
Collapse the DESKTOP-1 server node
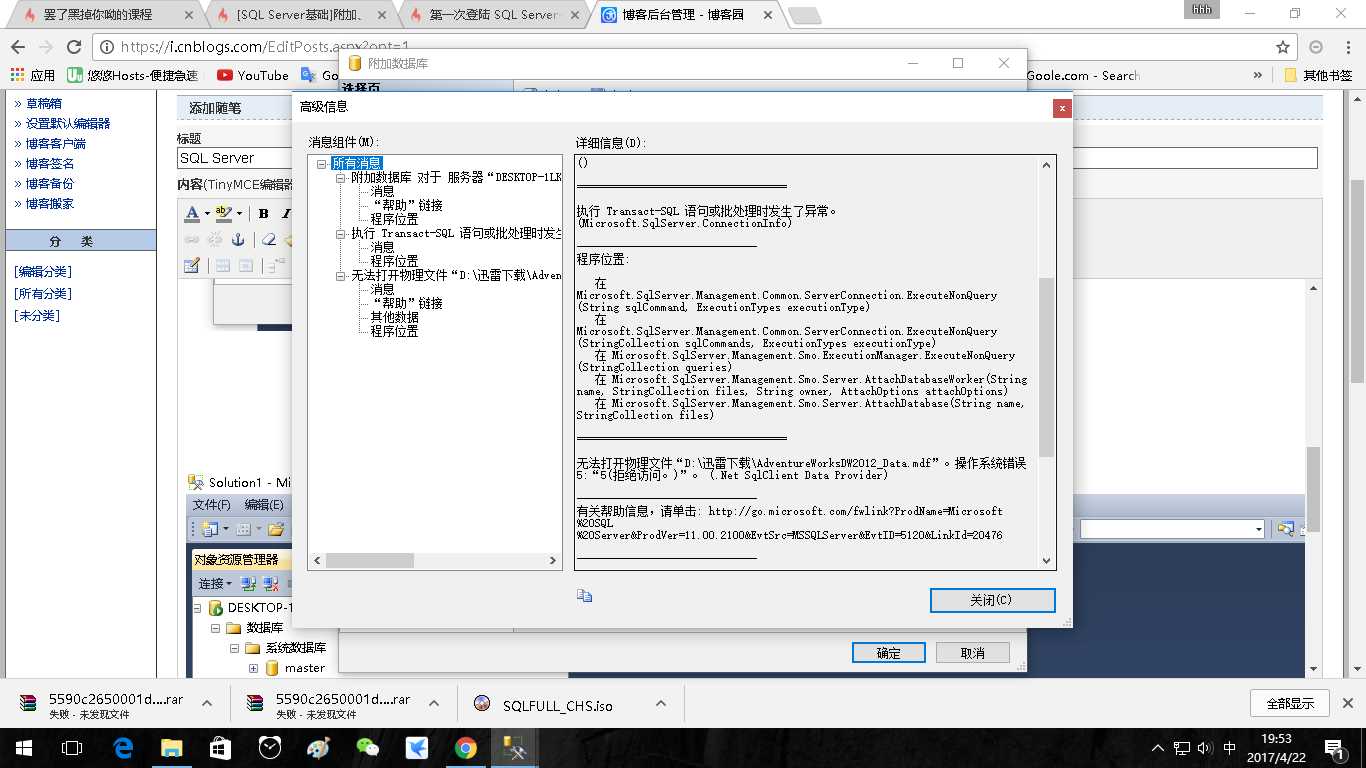point(198,608)
